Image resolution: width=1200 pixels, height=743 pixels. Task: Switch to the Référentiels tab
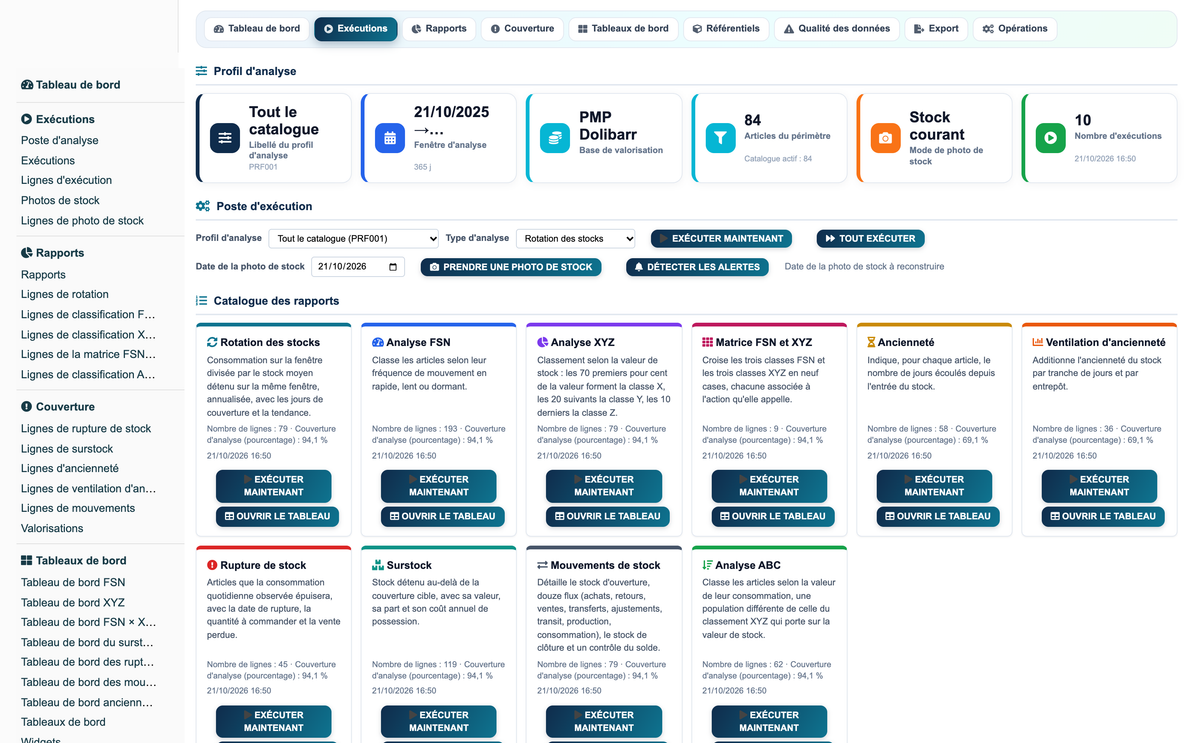(727, 29)
